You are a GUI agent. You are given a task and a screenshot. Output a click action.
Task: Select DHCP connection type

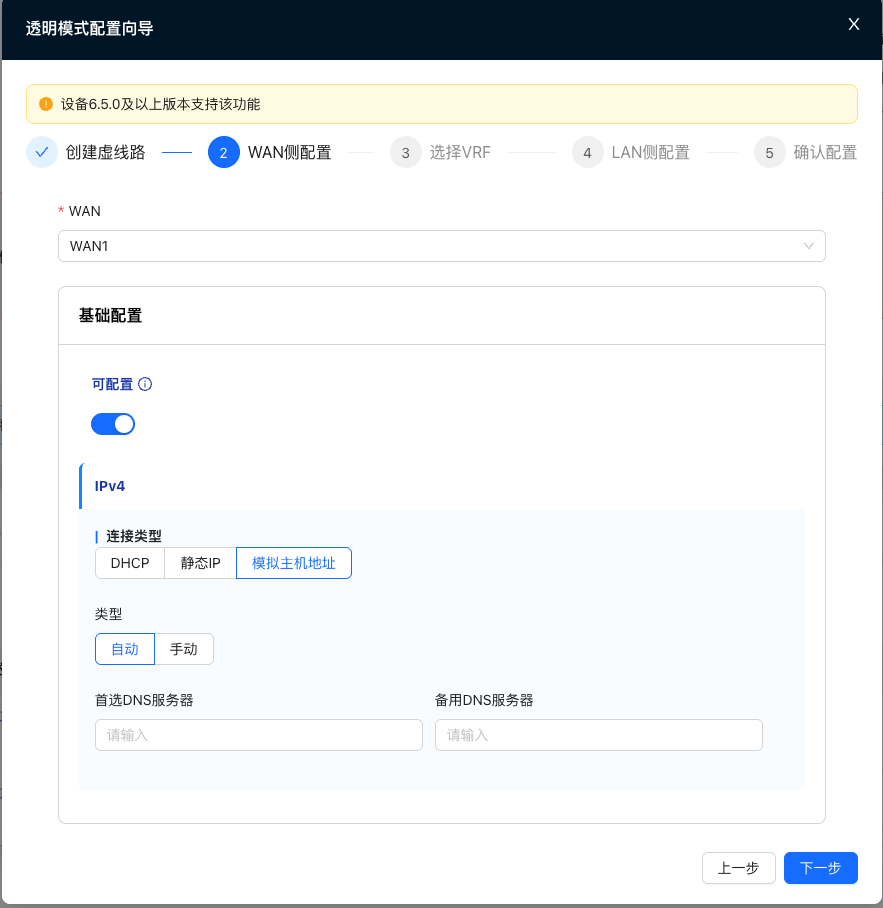(130, 563)
